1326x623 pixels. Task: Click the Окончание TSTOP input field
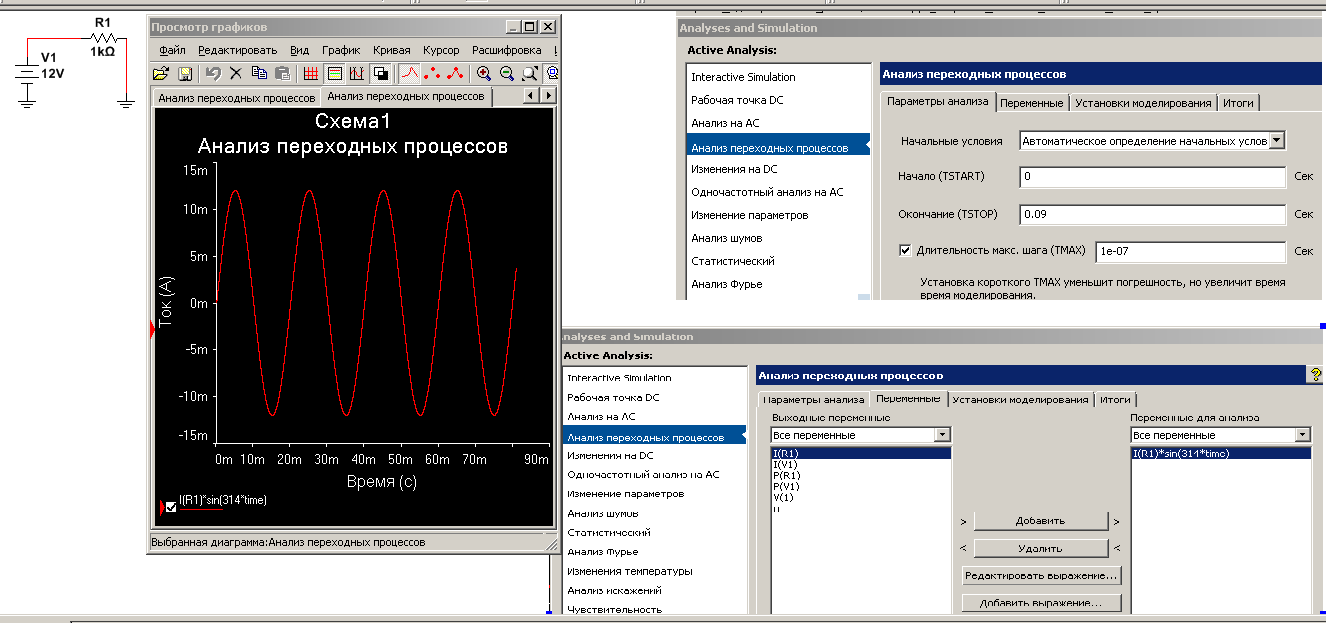tap(1150, 213)
